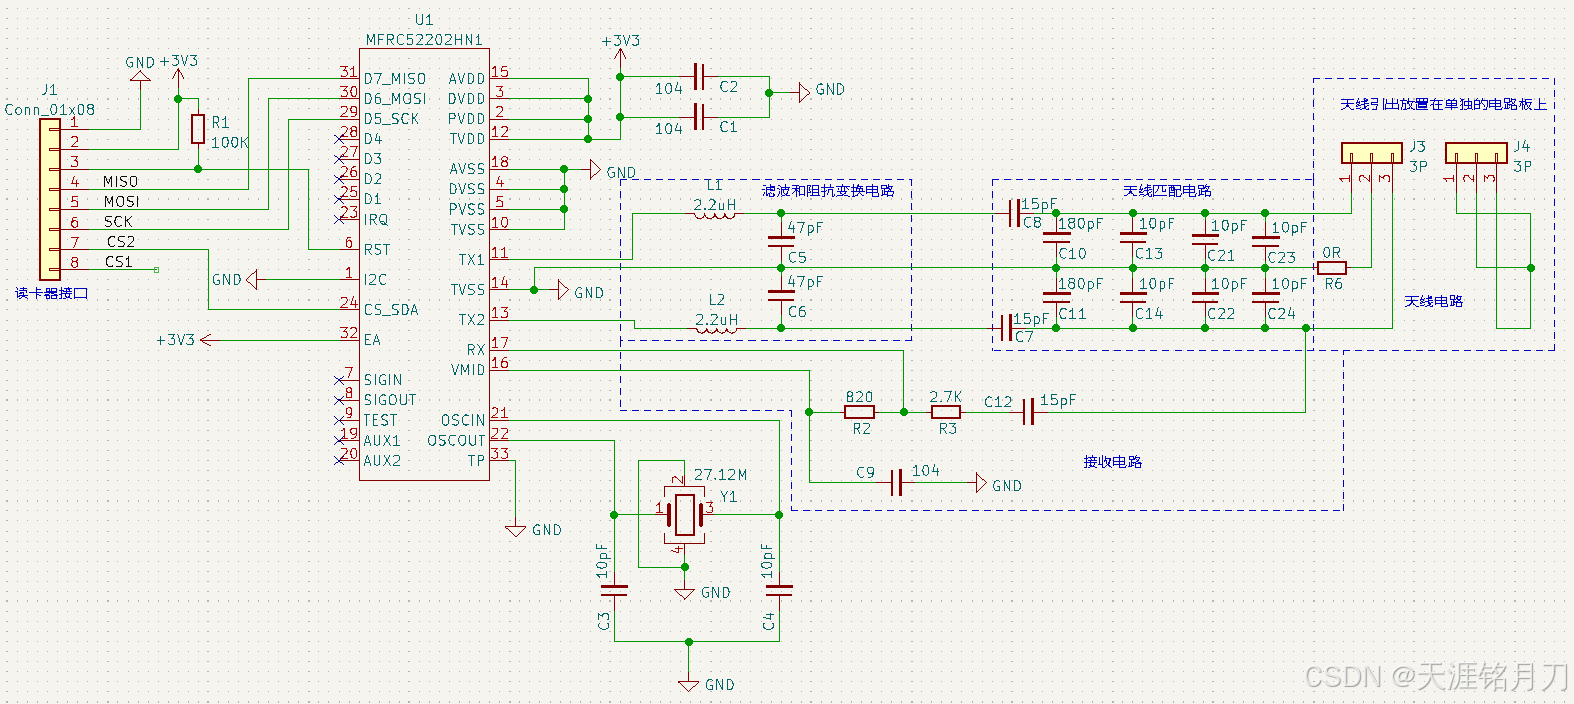The width and height of the screenshot is (1574, 704).
Task: Select the no-connect mark on IRQ pin 23
Action: (339, 220)
